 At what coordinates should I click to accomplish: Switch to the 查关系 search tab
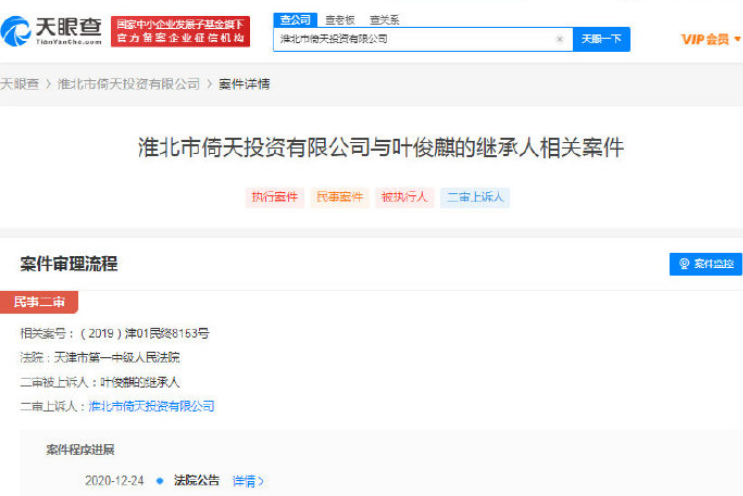point(384,19)
